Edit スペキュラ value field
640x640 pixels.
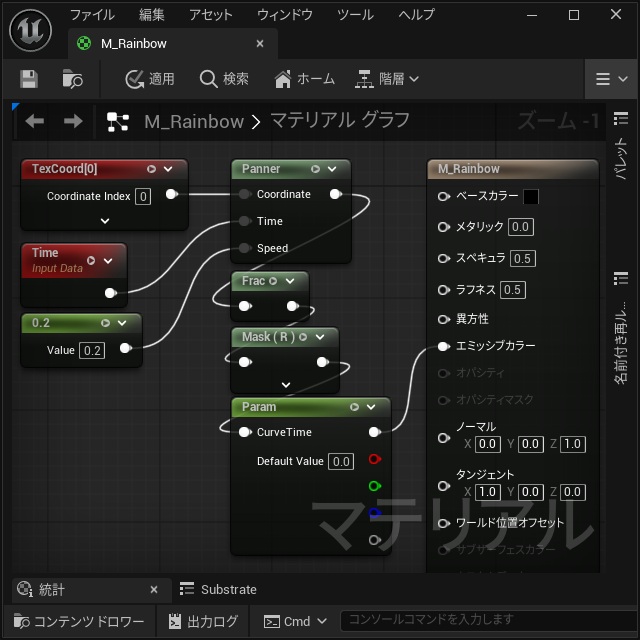click(522, 258)
